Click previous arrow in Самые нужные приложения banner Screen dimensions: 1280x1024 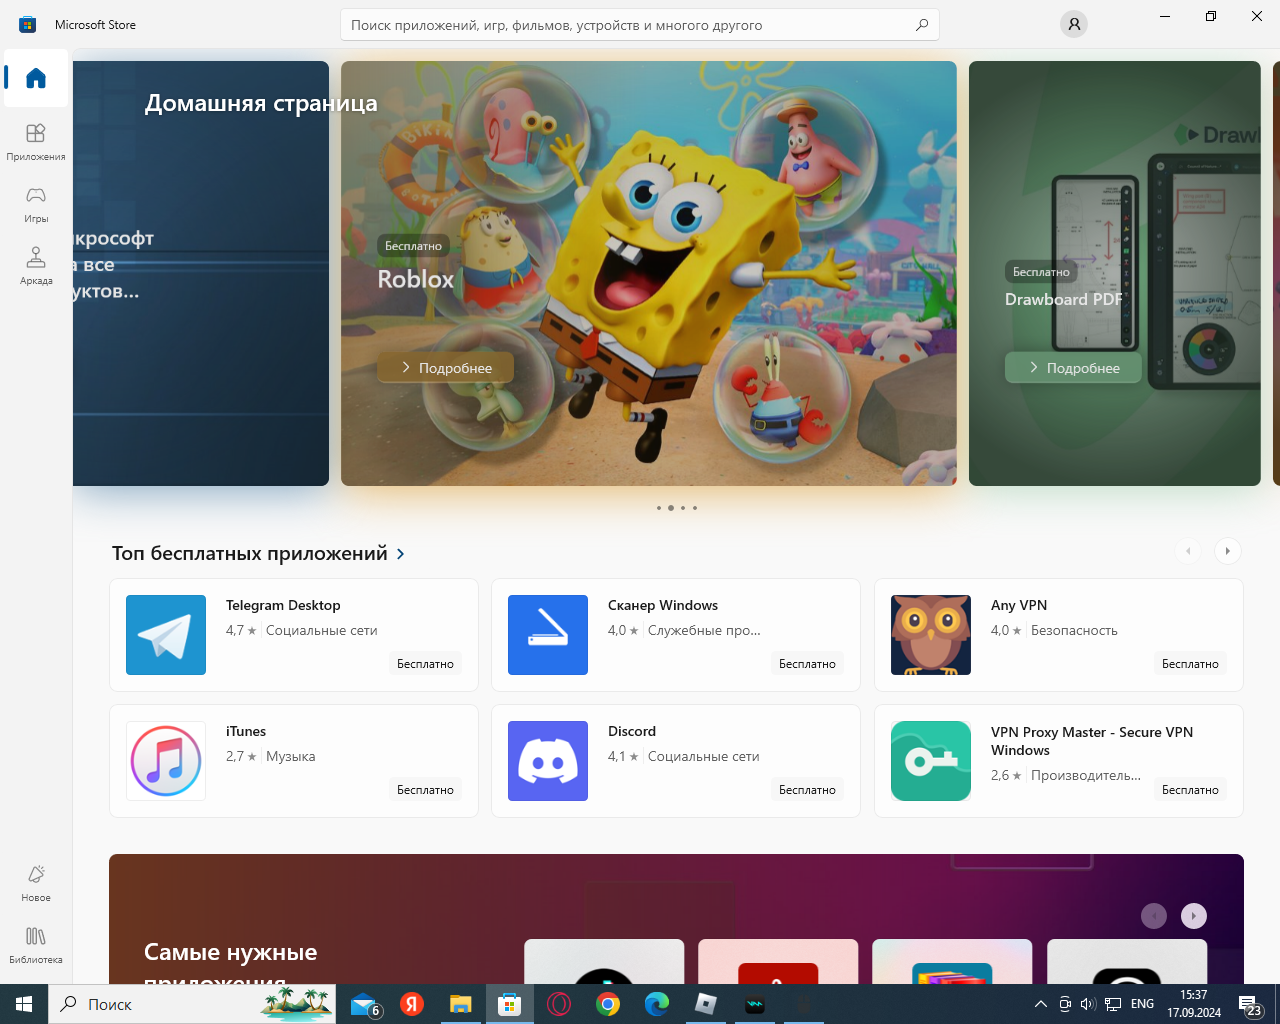pos(1154,916)
